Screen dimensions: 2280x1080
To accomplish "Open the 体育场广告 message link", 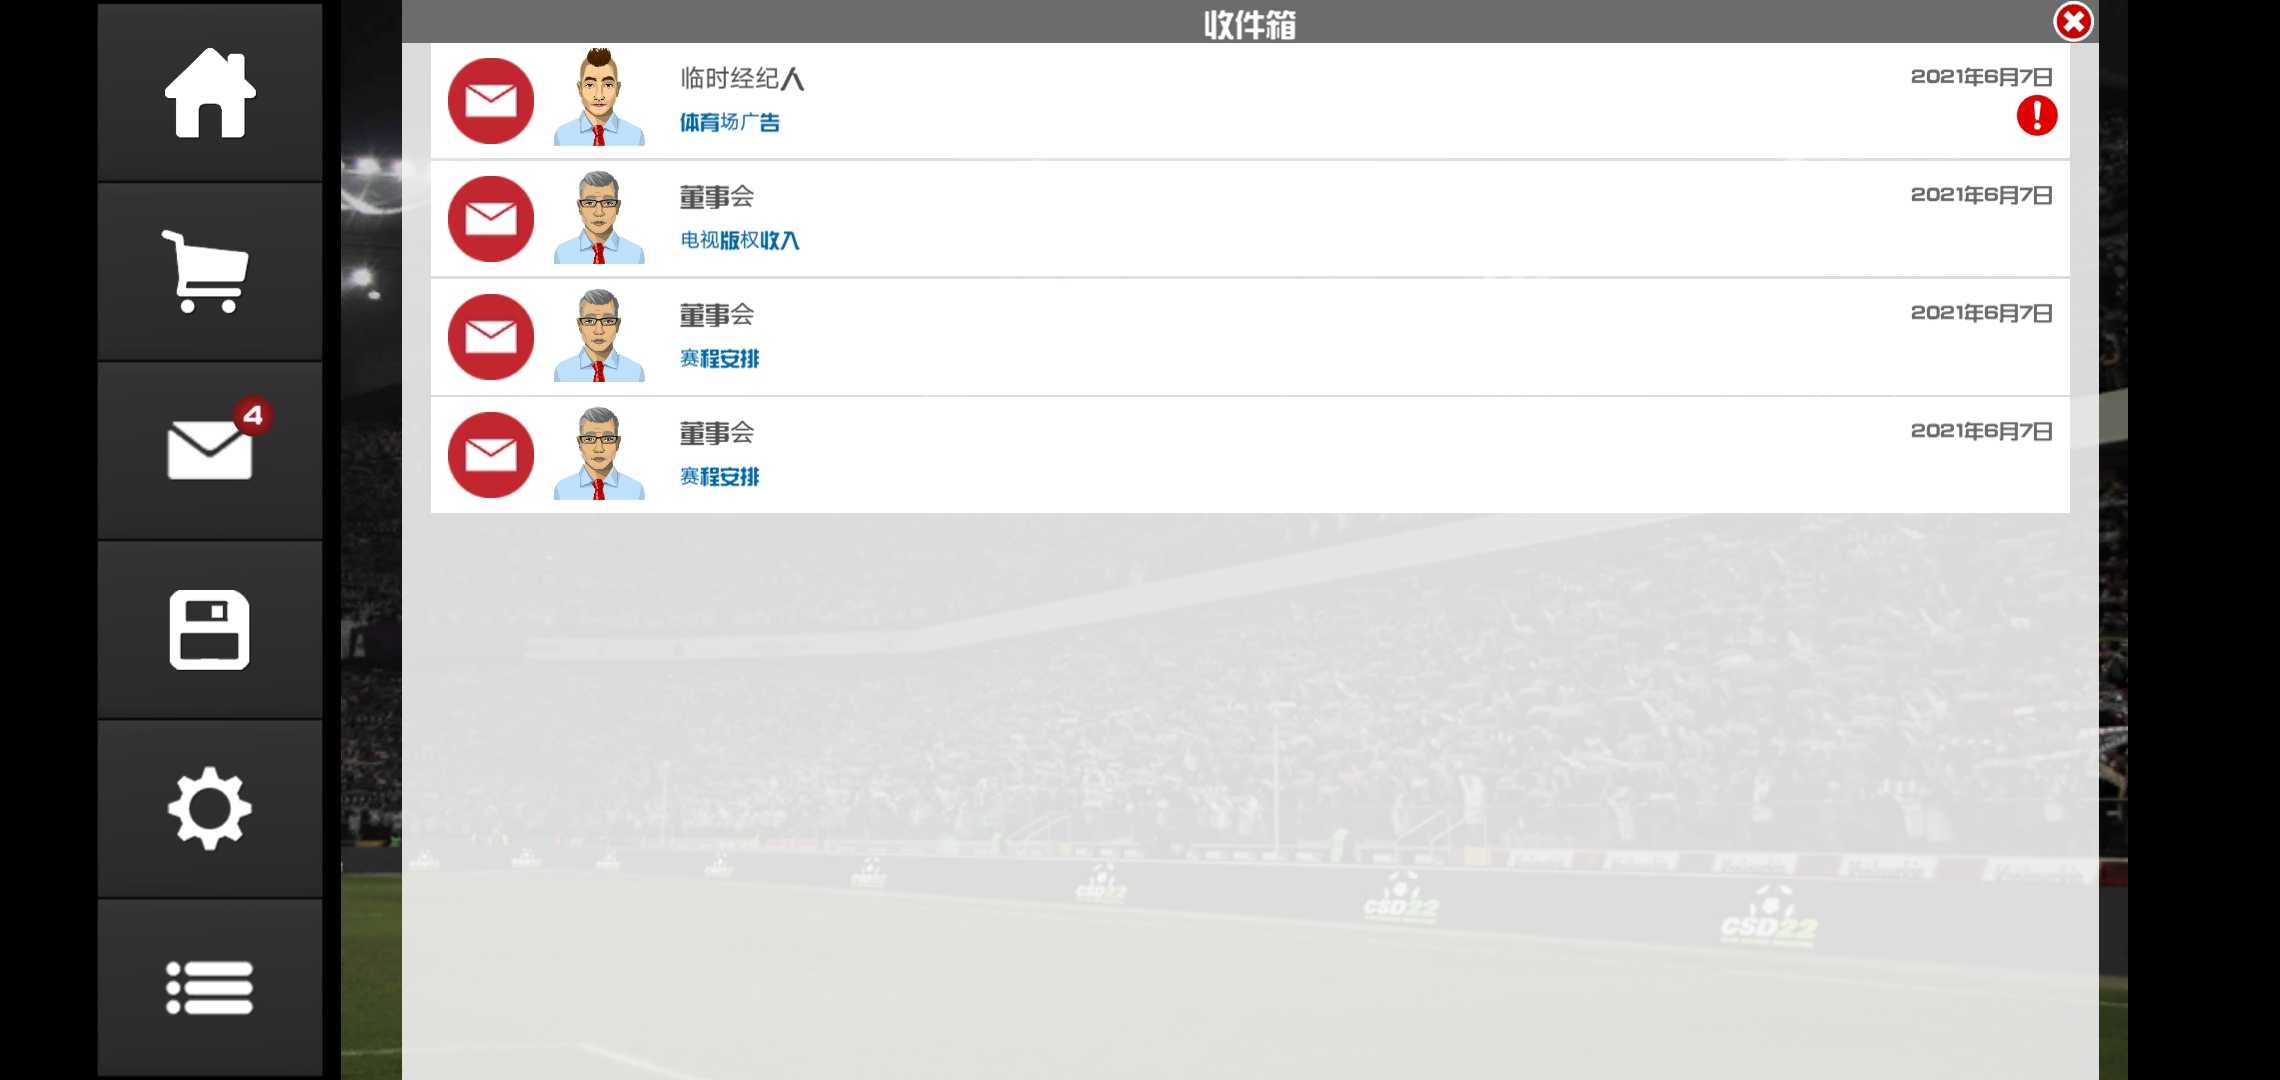I will 730,122.
